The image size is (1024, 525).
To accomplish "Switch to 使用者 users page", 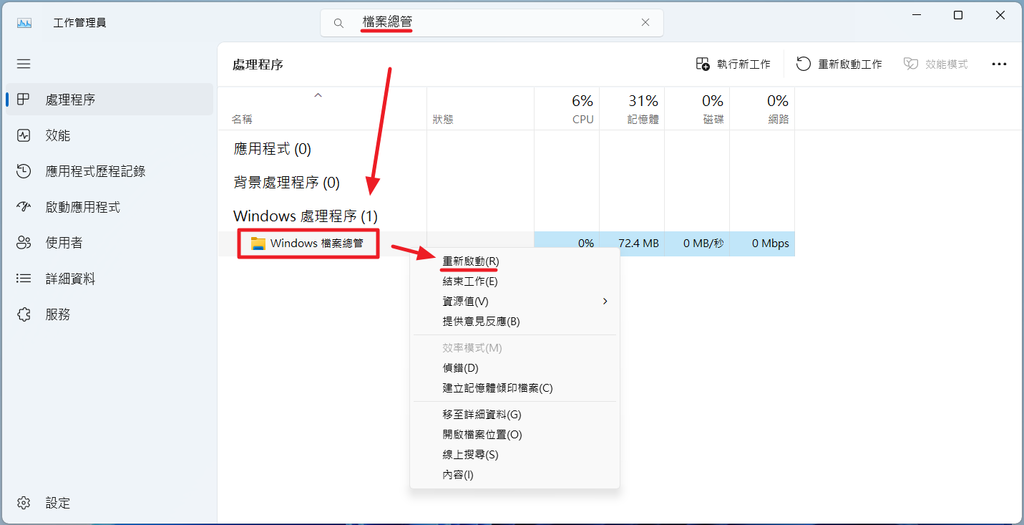I will click(x=109, y=243).
